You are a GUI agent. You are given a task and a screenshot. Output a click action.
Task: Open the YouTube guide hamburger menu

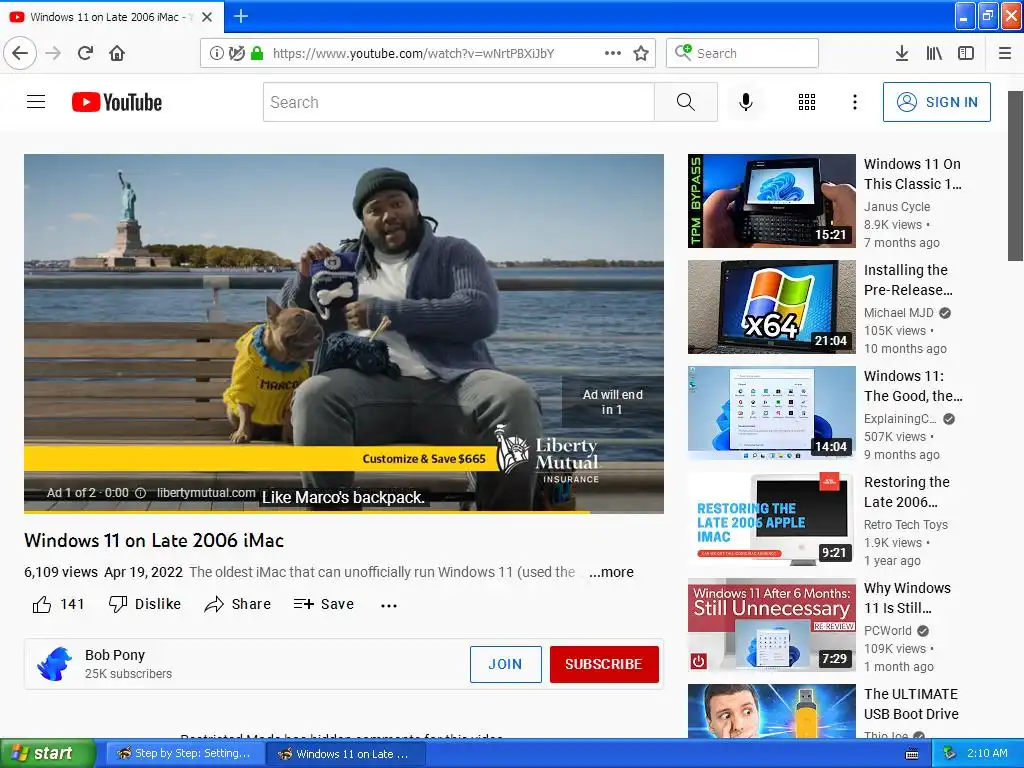(36, 102)
